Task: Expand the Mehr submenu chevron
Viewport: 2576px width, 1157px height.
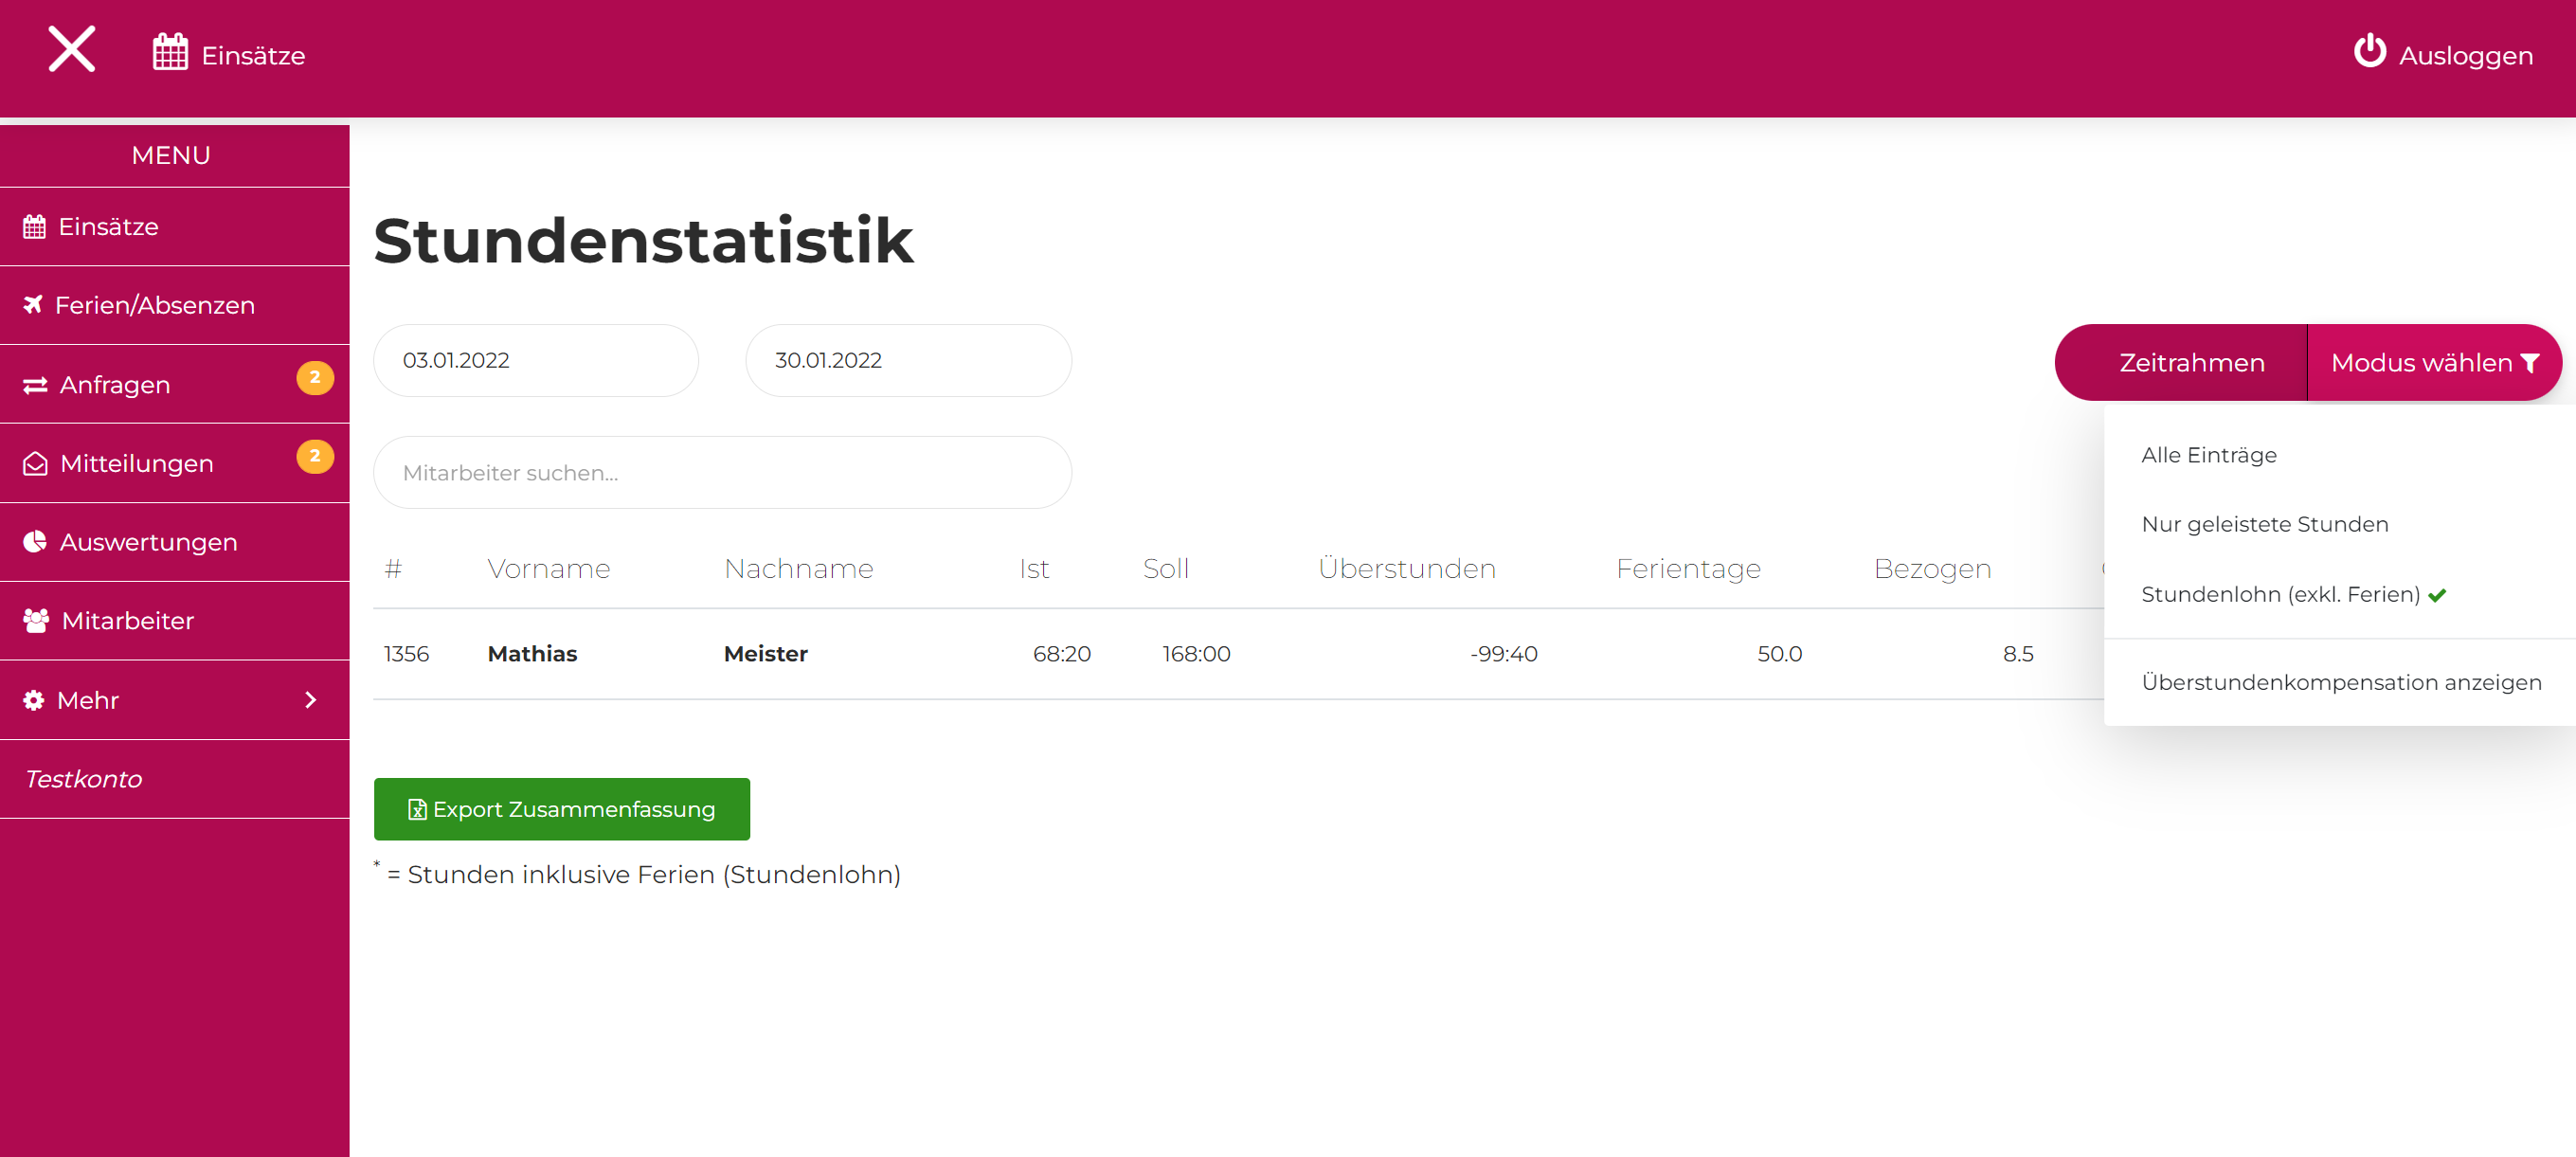Action: (310, 700)
